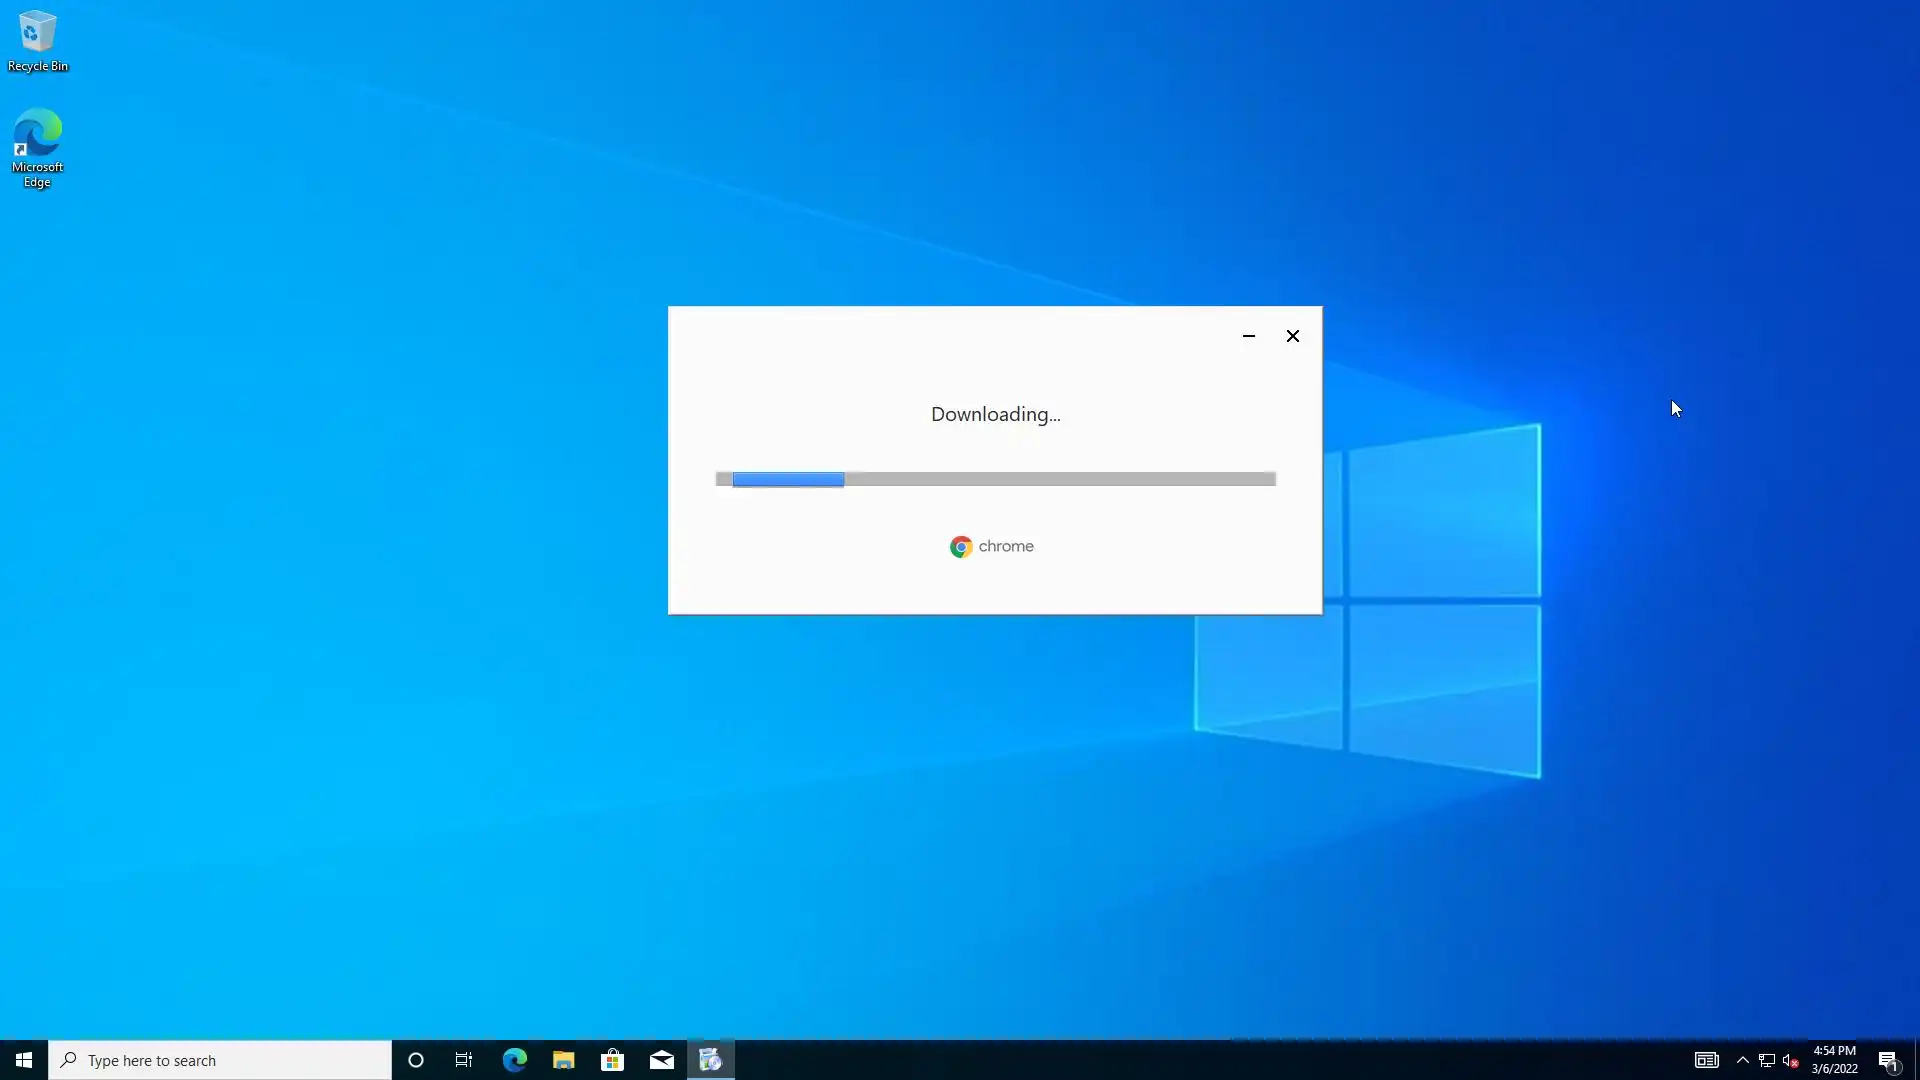Screen dimensions: 1920x1080
Task: Open Microsoft Store from the taskbar
Action: coord(612,1060)
